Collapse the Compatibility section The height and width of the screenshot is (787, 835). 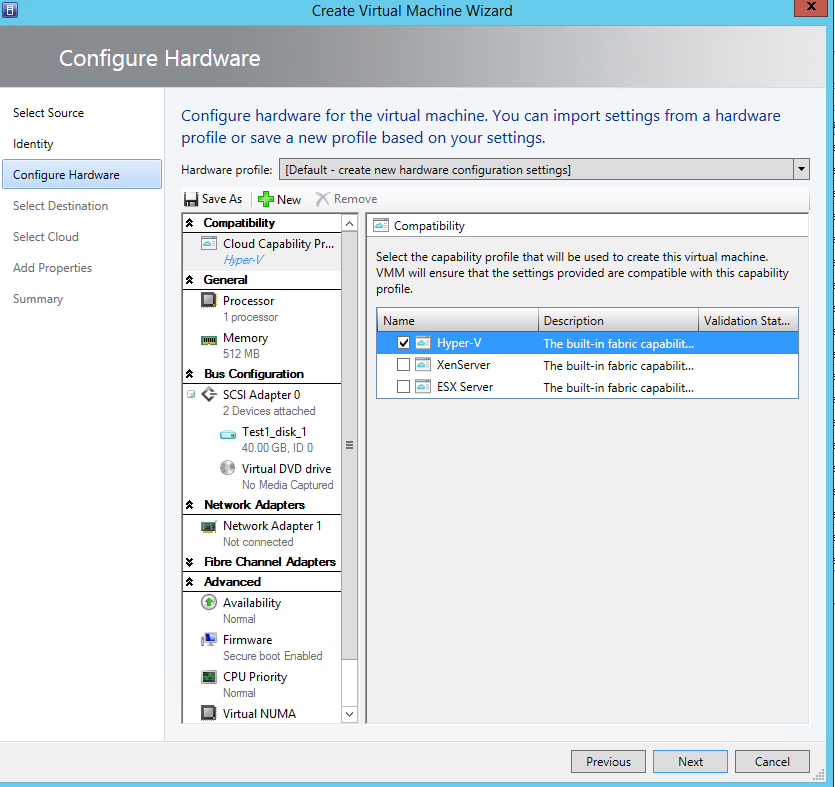(x=190, y=223)
